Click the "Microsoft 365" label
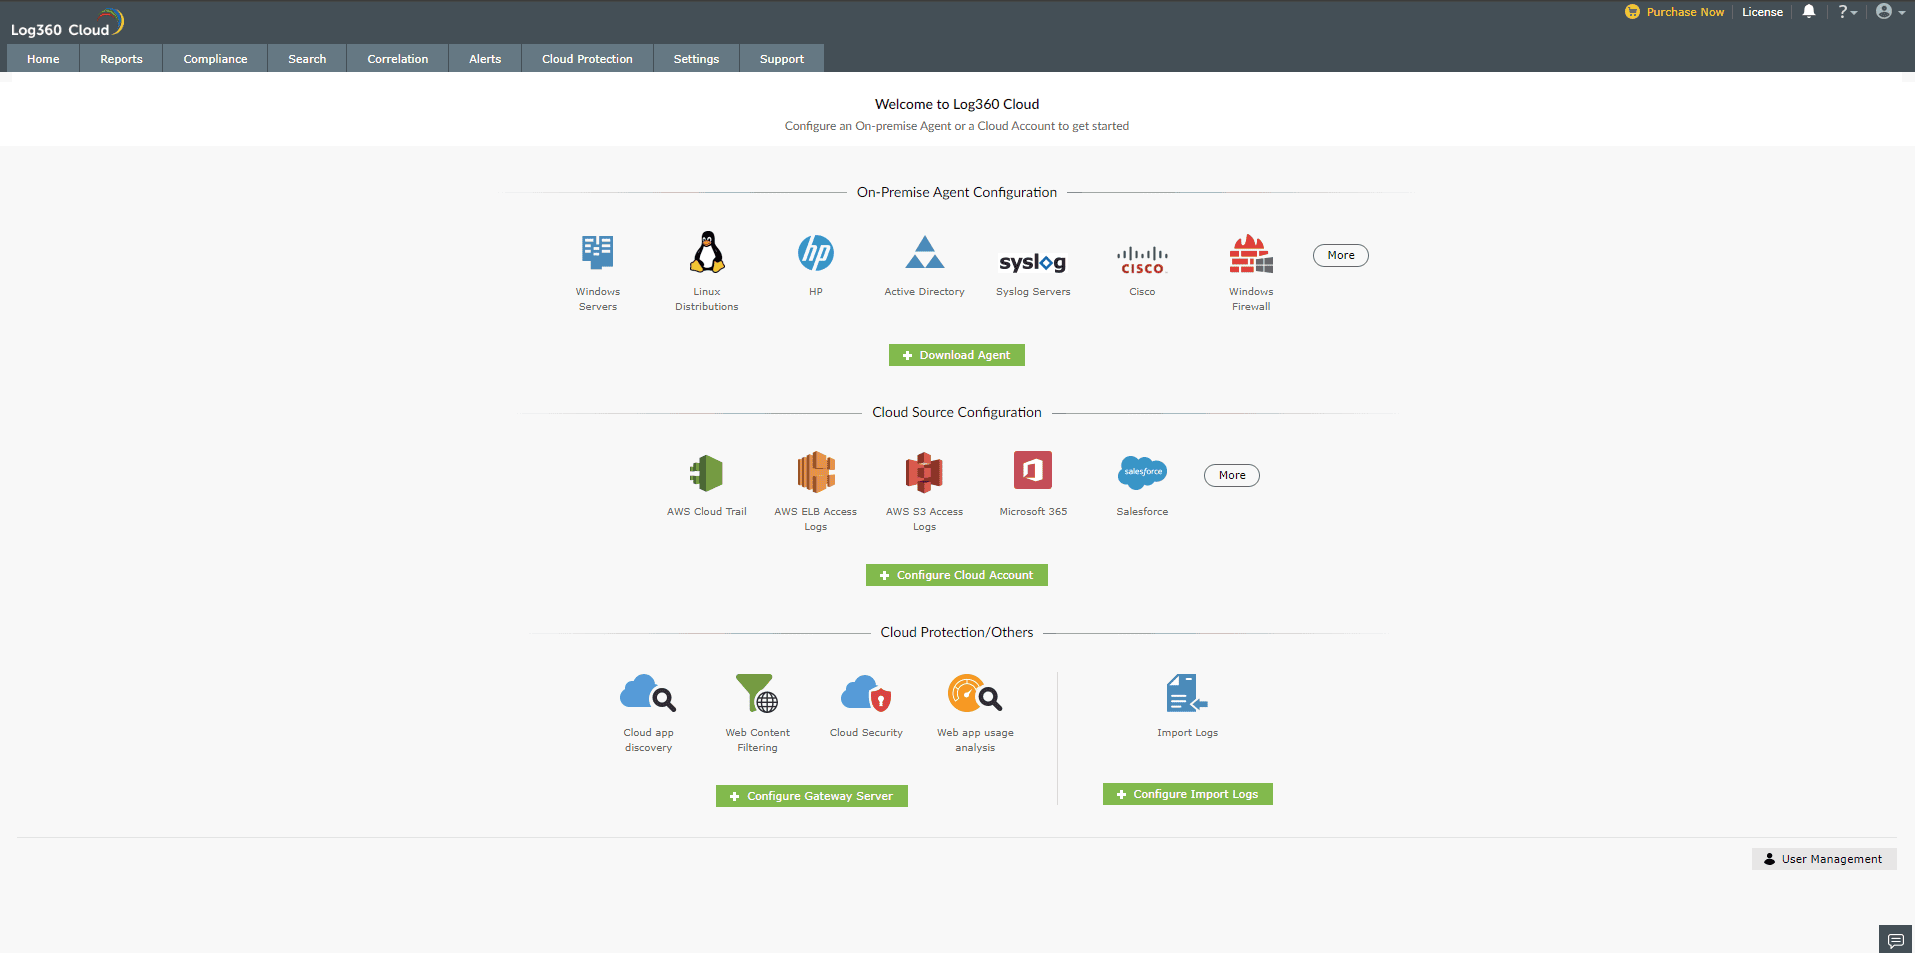The height and width of the screenshot is (953, 1915). (x=1033, y=512)
